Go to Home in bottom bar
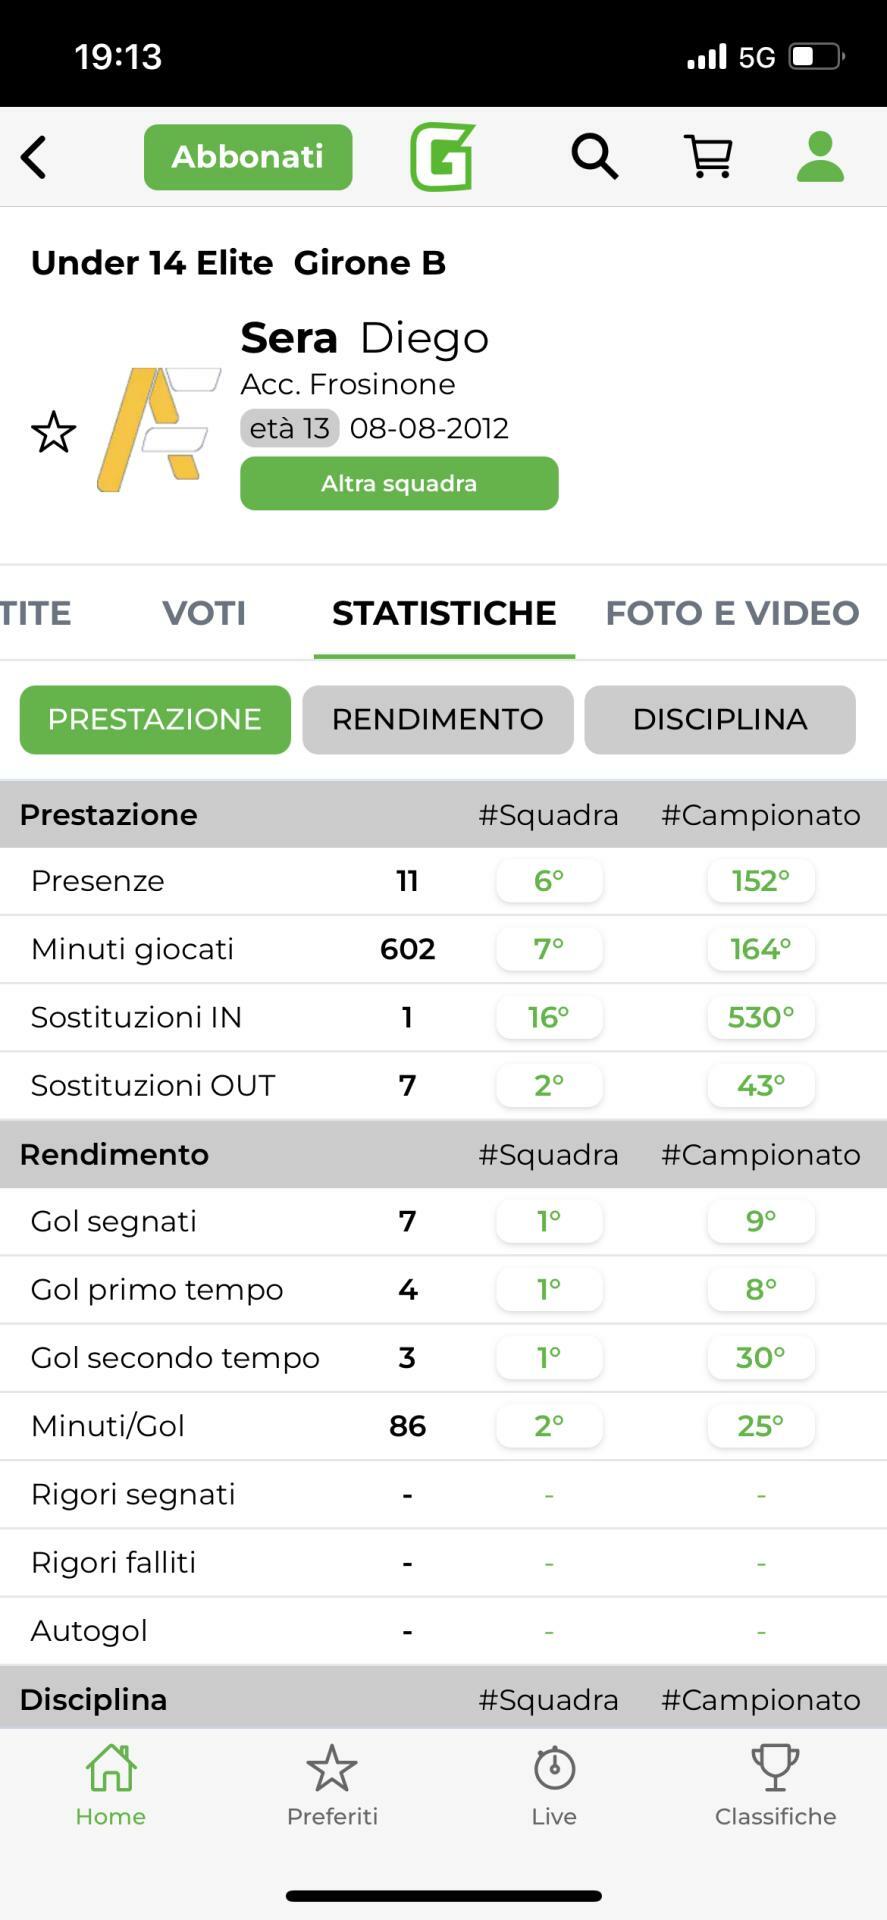The image size is (887, 1920). click(110, 1786)
